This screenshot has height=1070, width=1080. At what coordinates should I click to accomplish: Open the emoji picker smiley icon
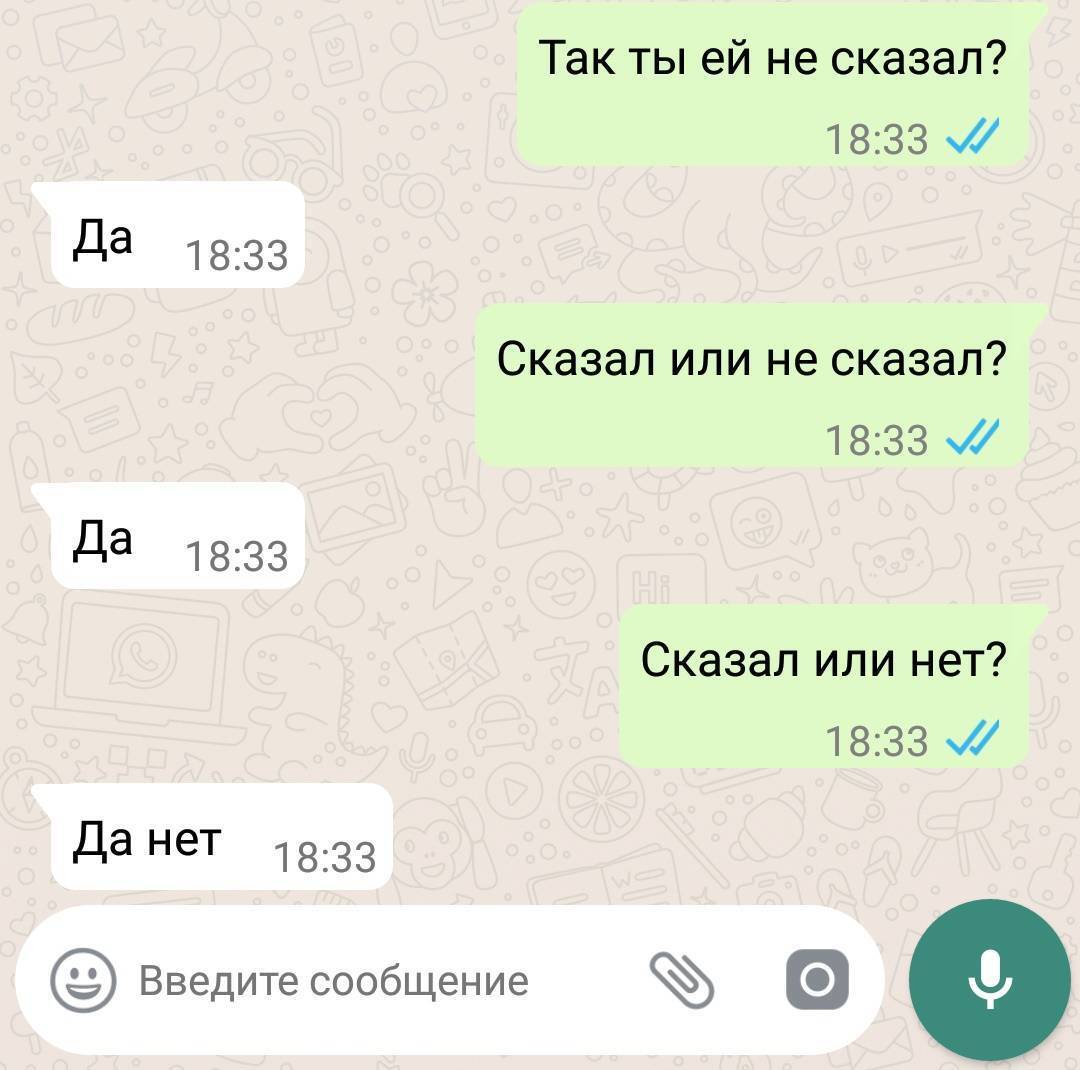click(x=83, y=980)
